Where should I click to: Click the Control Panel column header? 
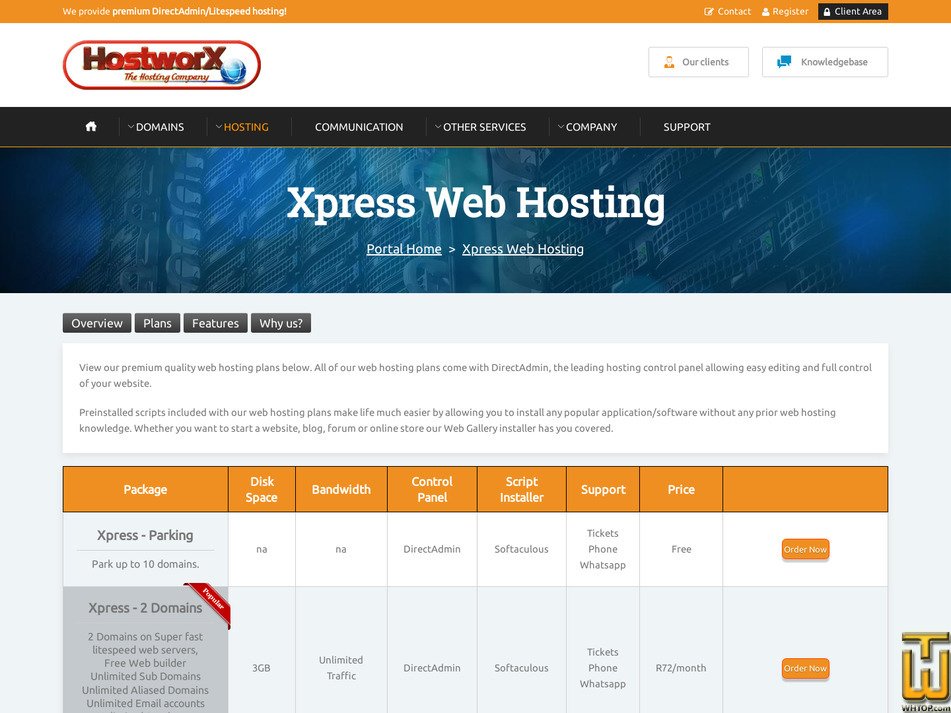click(x=432, y=489)
